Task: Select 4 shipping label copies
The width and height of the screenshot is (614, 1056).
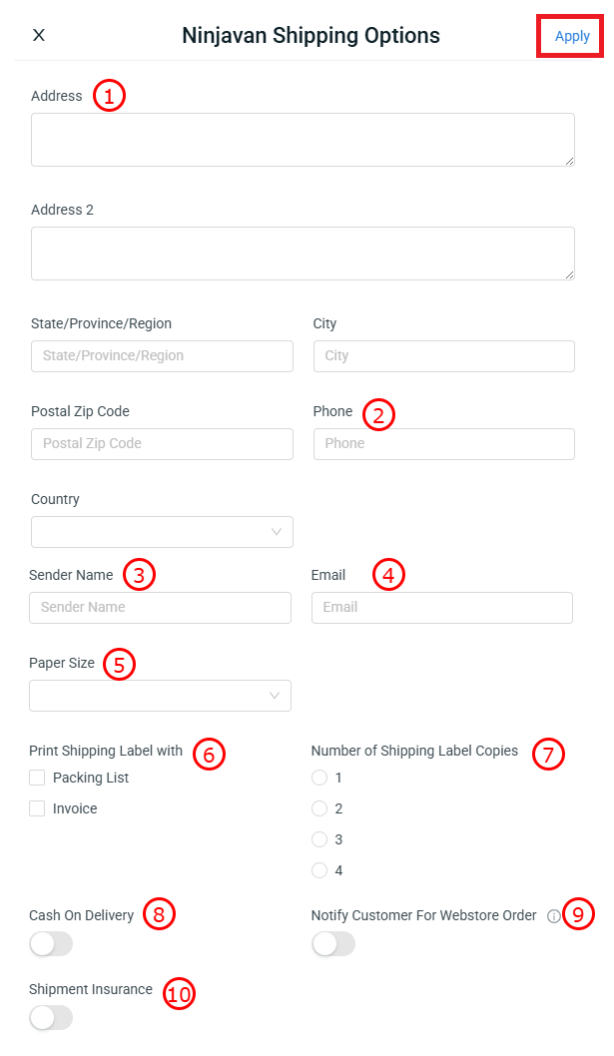Action: coord(320,871)
